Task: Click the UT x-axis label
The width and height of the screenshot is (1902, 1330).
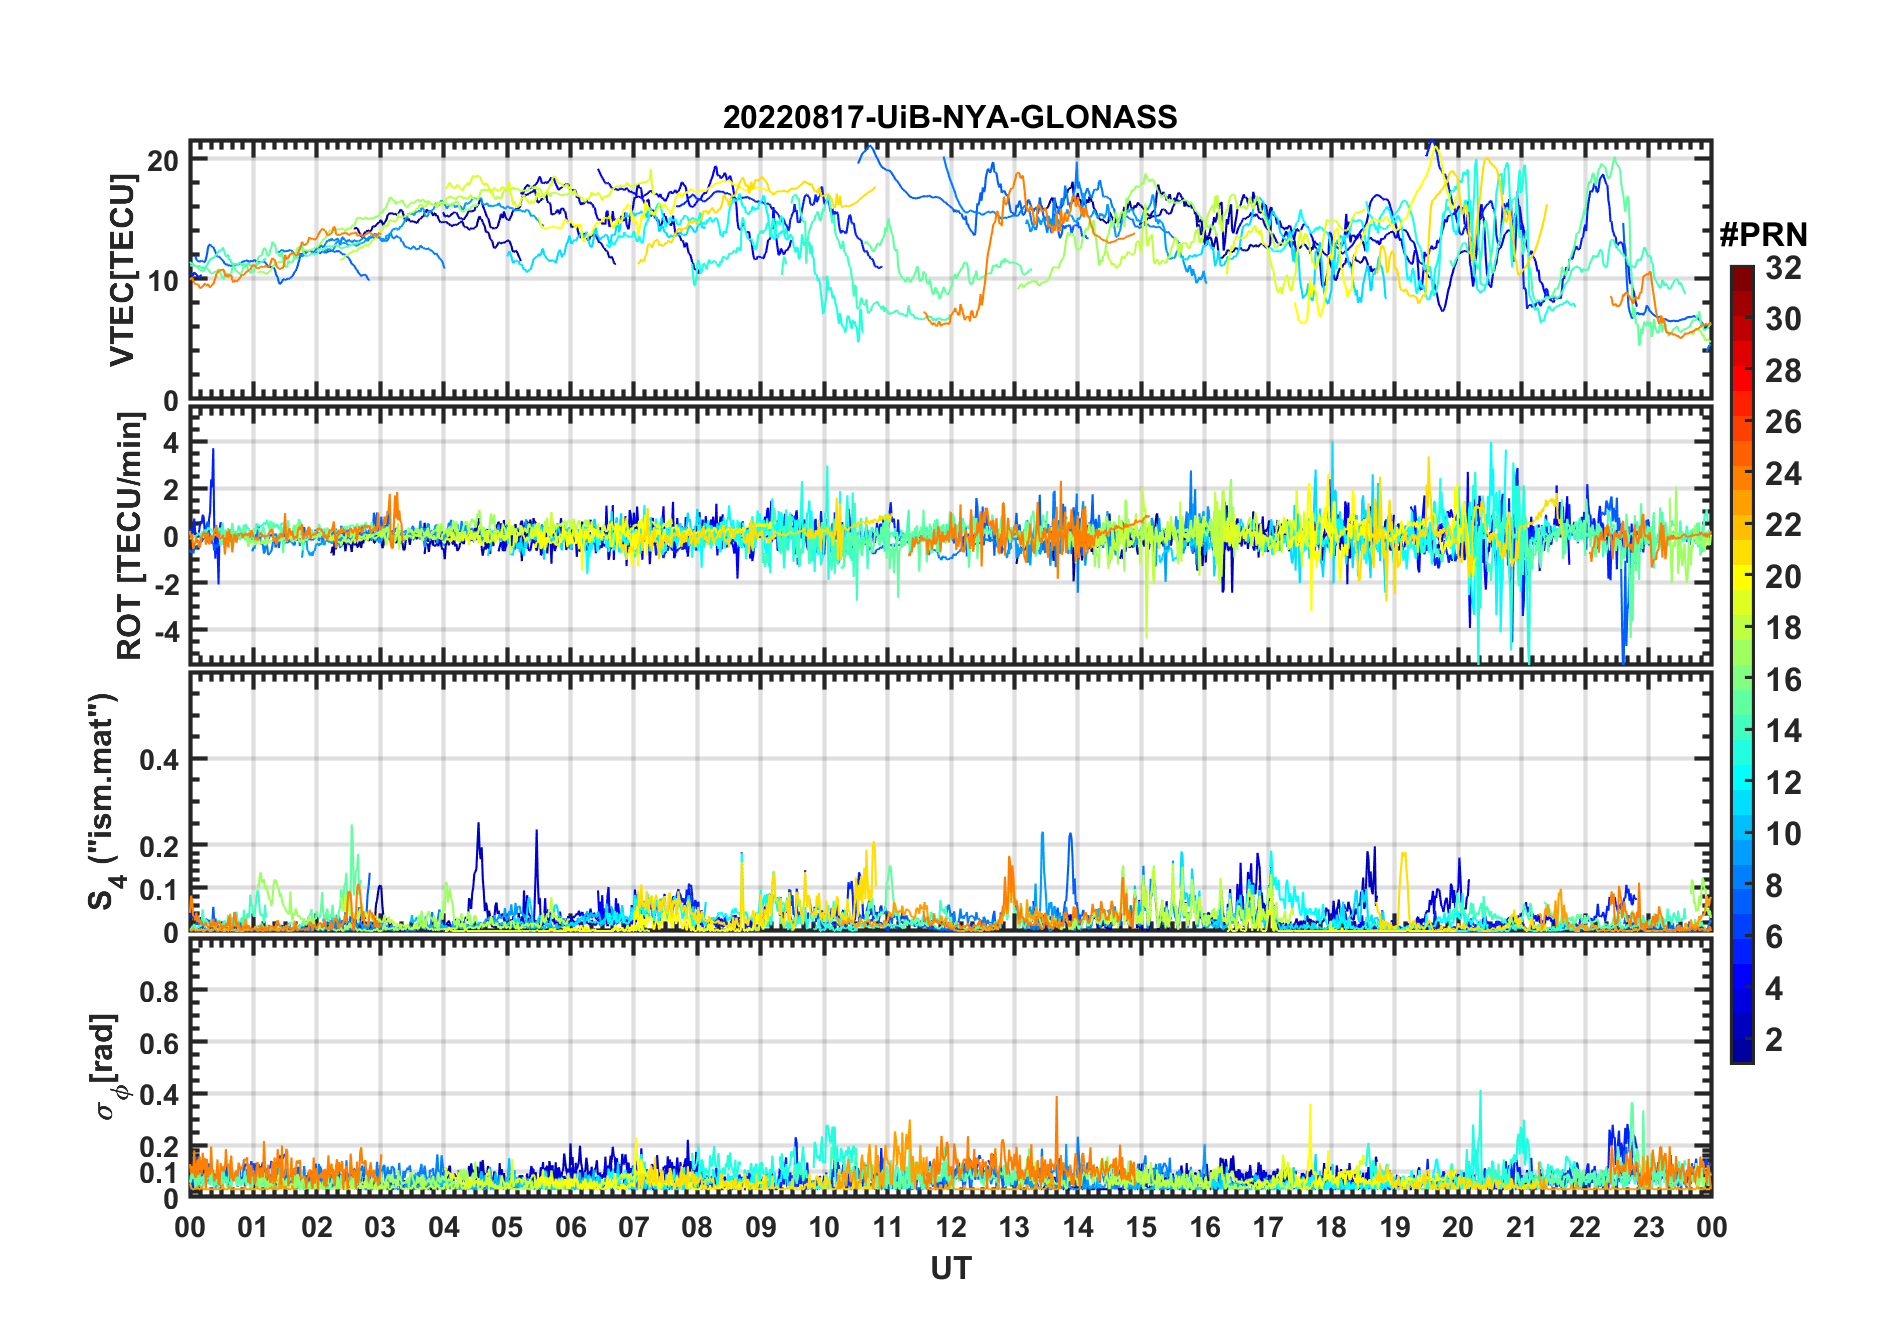Action: pyautogui.click(x=950, y=1268)
